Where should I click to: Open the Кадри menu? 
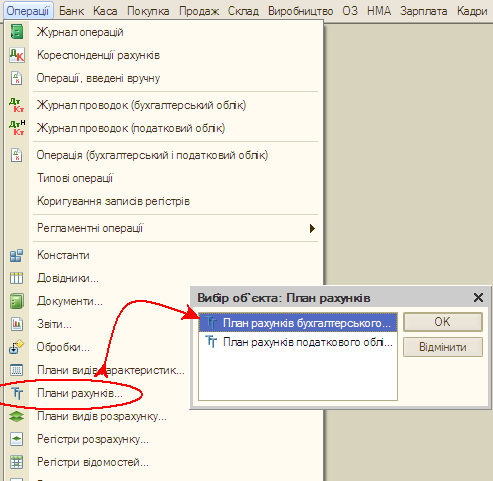[x=472, y=11]
